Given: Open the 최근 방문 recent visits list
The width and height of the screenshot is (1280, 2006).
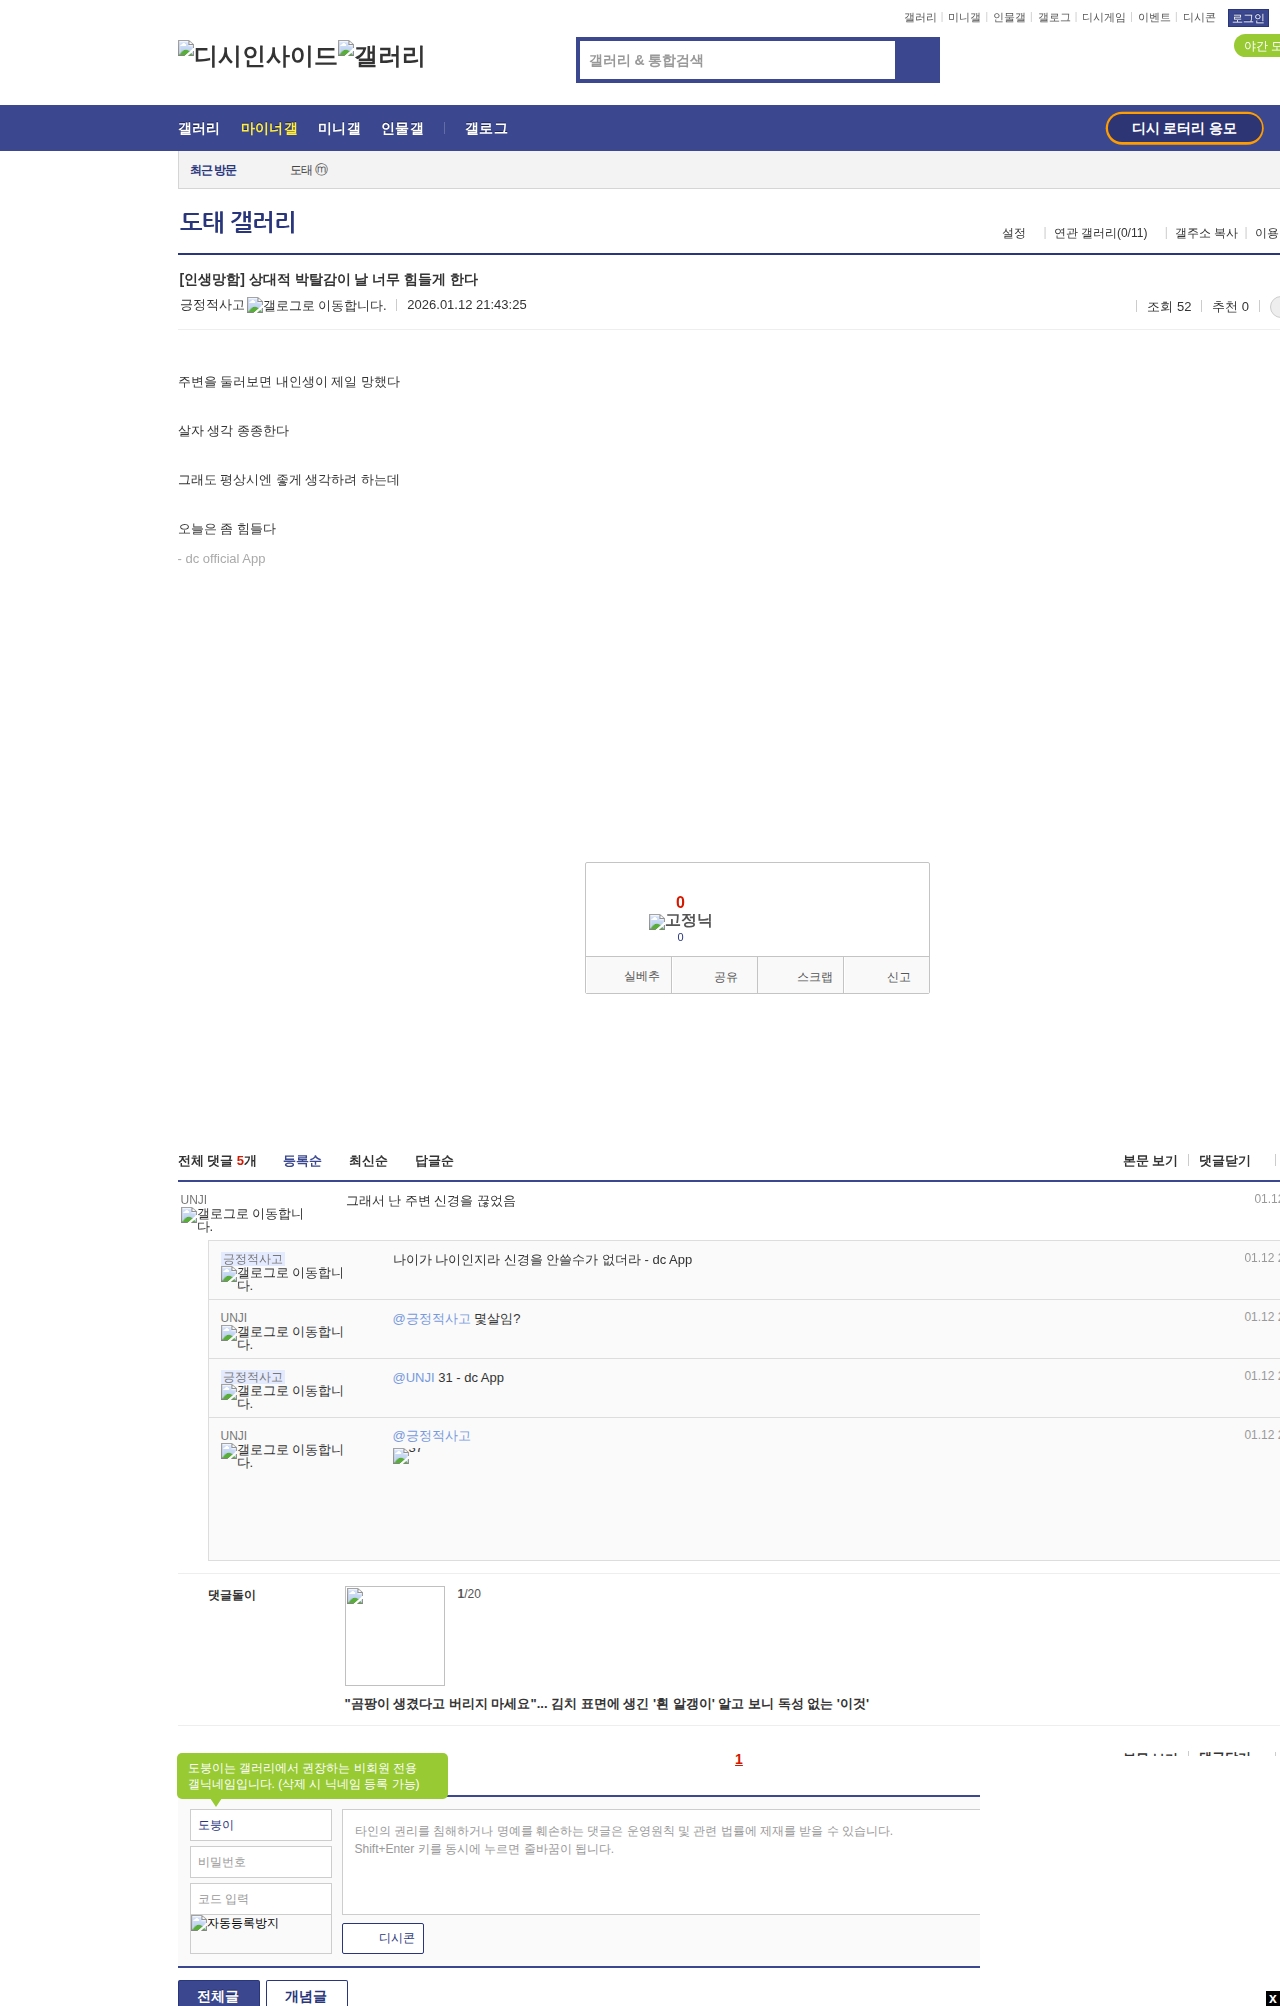Looking at the screenshot, I should tap(213, 171).
